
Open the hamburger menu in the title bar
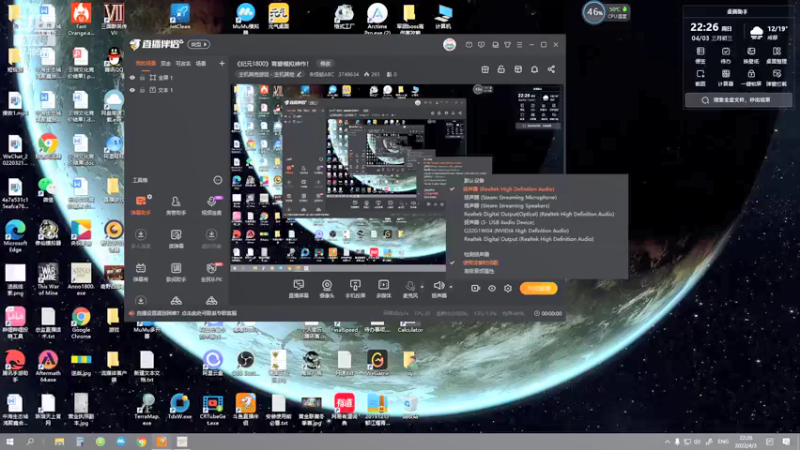click(x=519, y=45)
